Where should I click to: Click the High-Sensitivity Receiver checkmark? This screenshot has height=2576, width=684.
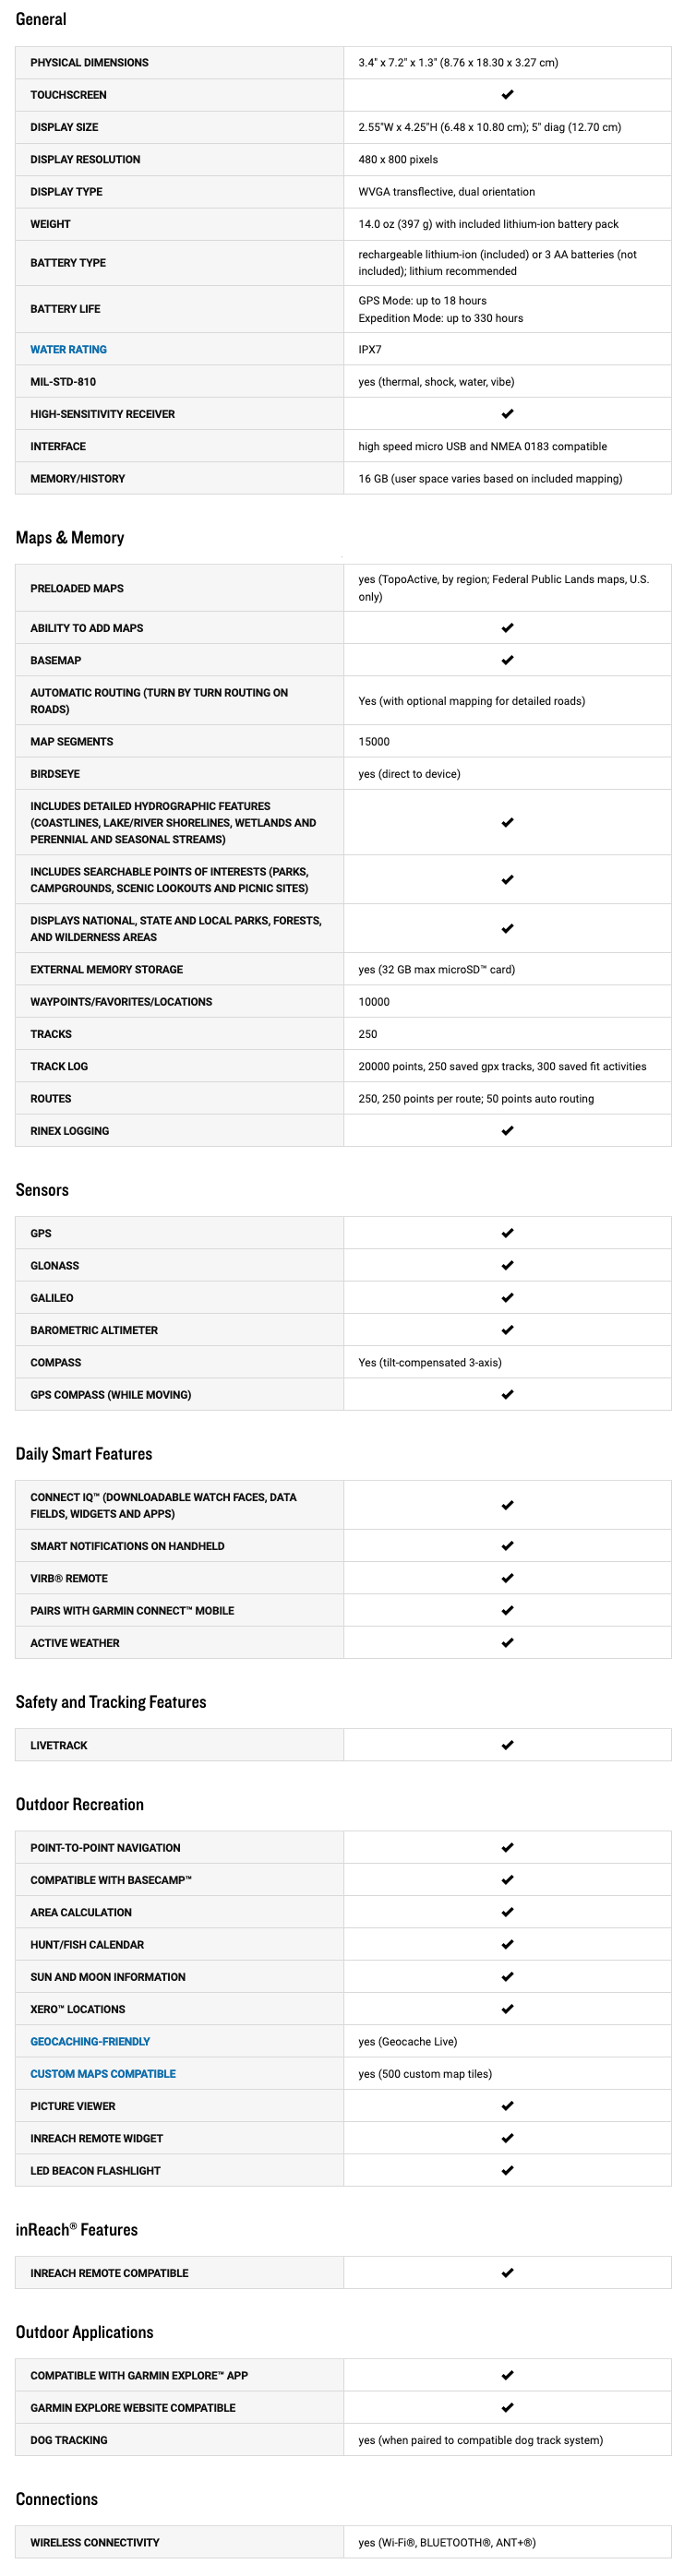click(507, 414)
